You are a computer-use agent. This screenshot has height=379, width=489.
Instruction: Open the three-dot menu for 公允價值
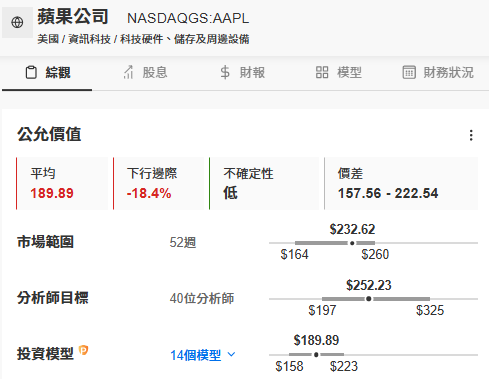(x=471, y=135)
